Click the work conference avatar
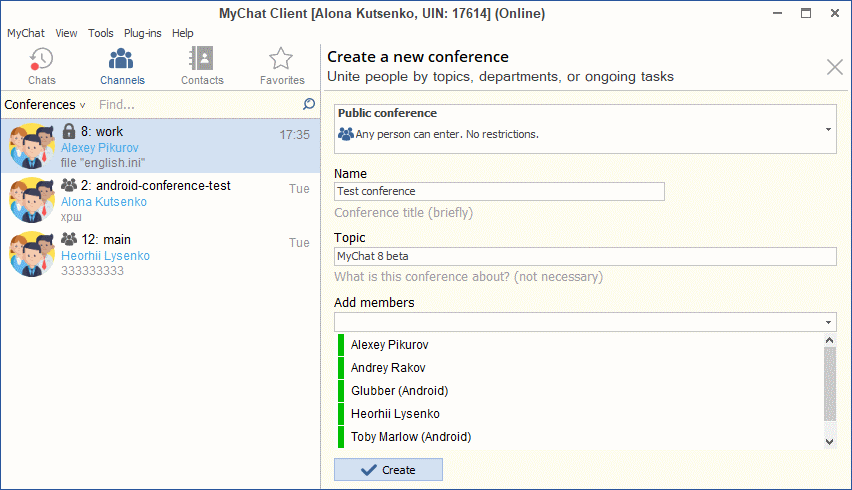Screen dimensions: 852x490 (31, 146)
